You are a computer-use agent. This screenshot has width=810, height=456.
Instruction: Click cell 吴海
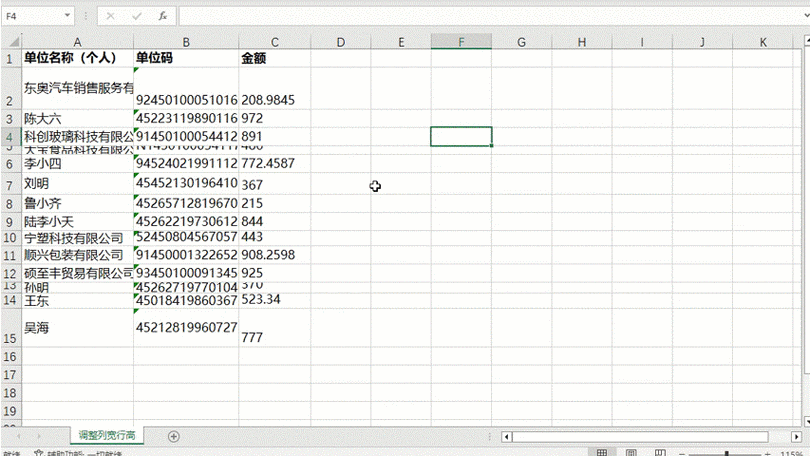(x=77, y=327)
